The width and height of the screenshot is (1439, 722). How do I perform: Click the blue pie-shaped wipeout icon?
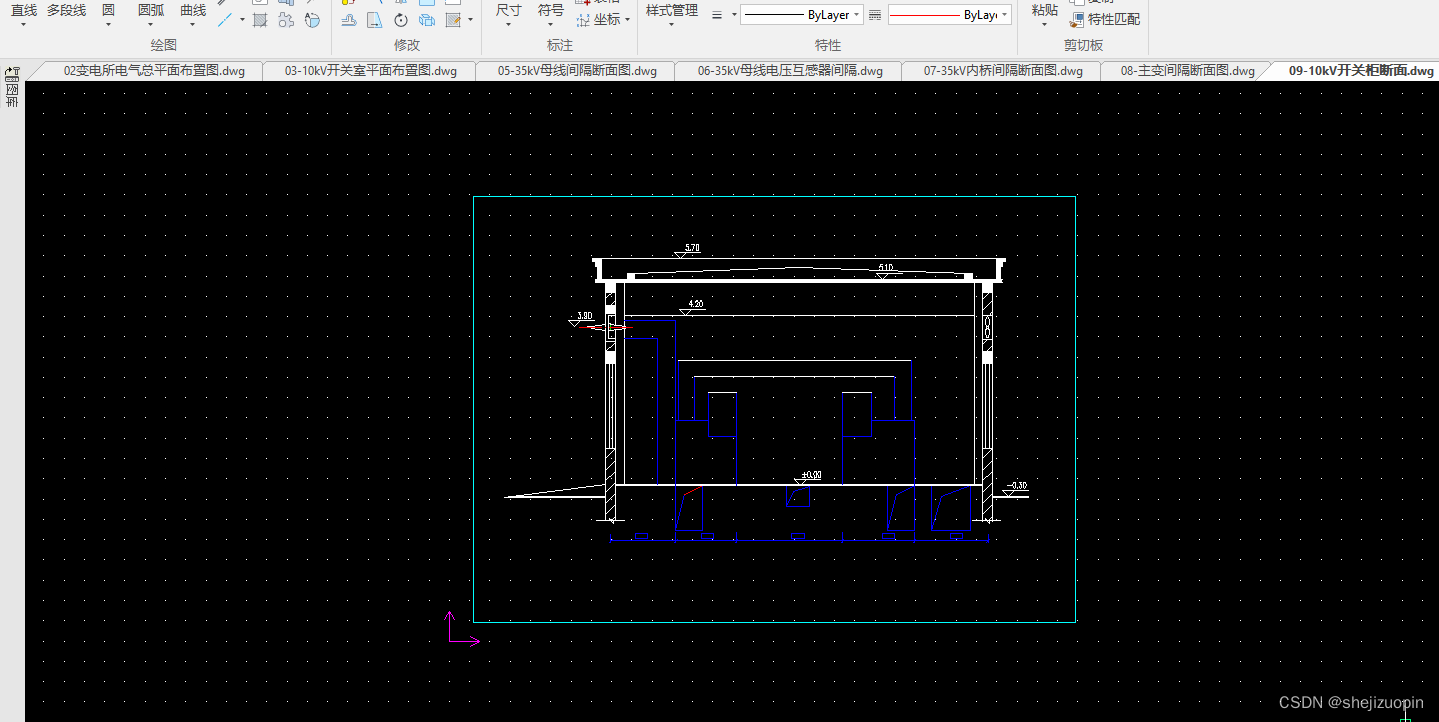pyautogui.click(x=313, y=20)
